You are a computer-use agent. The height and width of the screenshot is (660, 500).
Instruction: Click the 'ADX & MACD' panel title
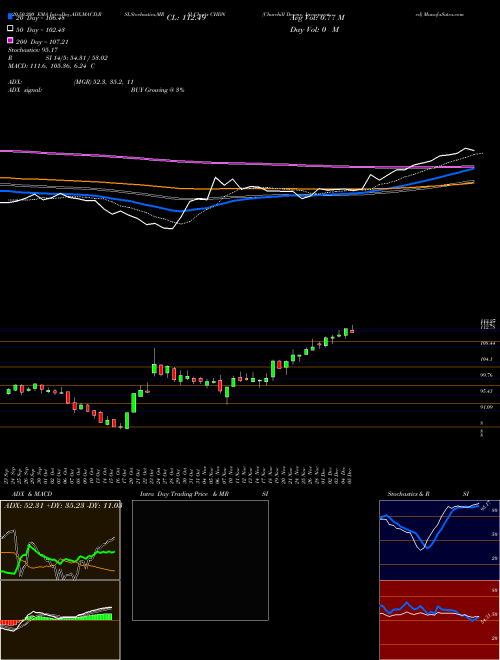(32, 494)
